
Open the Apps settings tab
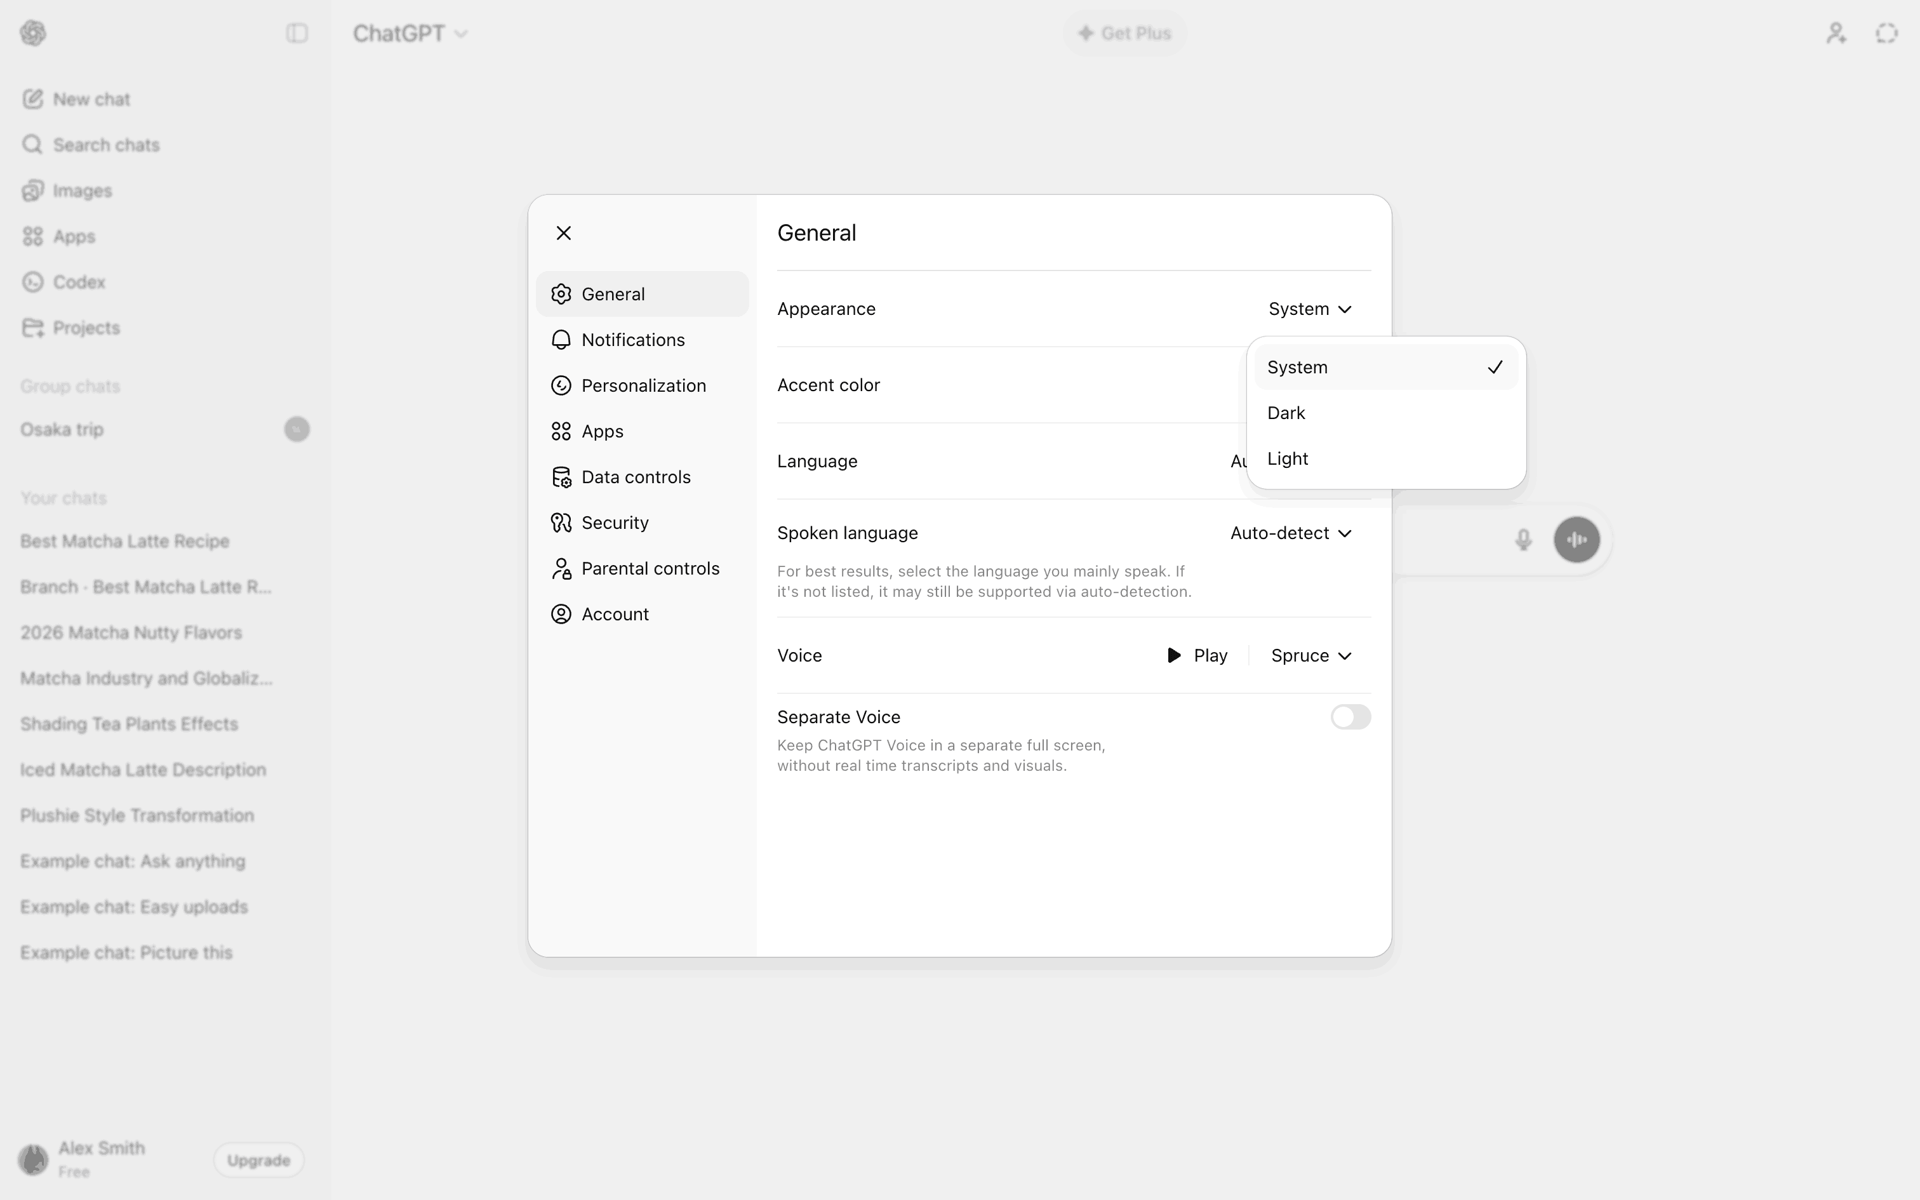pyautogui.click(x=642, y=431)
